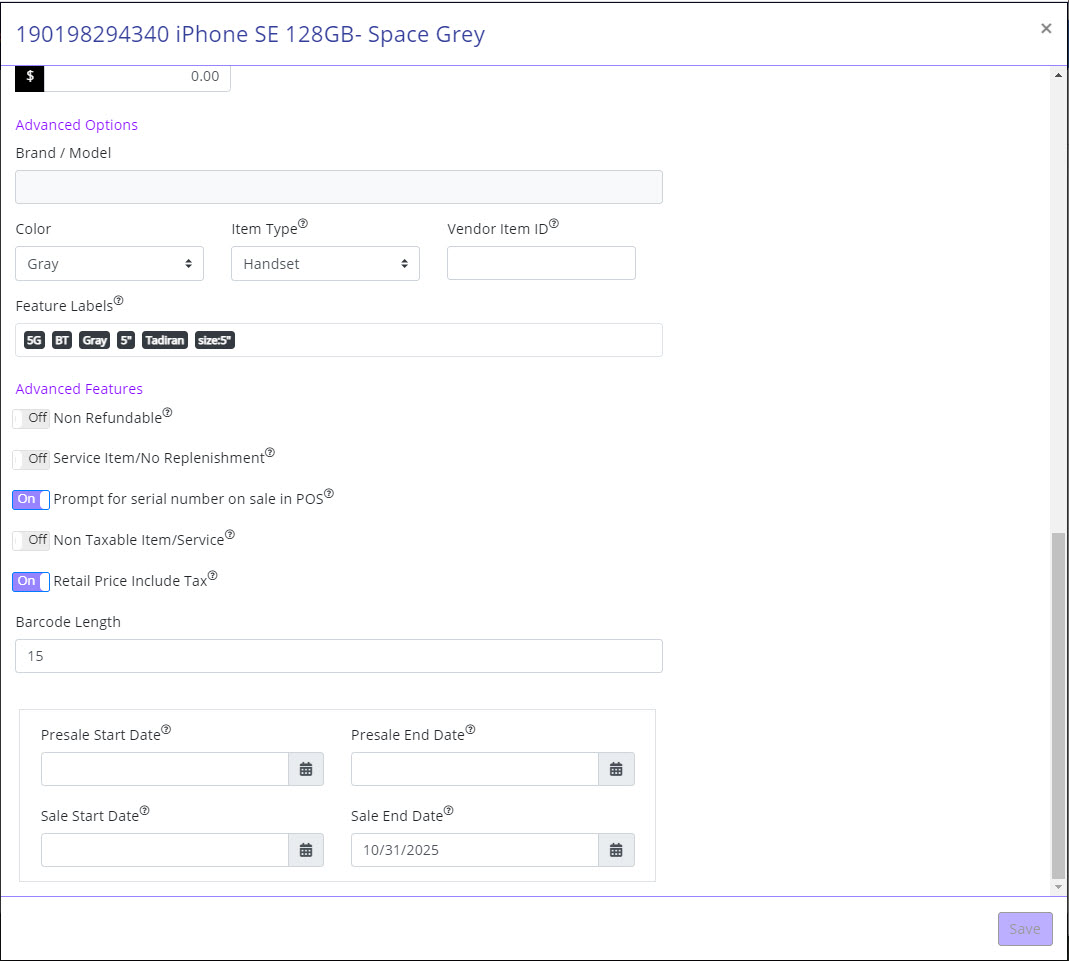Click the Vendor Item ID input field
The width and height of the screenshot is (1069, 961).
(x=541, y=263)
